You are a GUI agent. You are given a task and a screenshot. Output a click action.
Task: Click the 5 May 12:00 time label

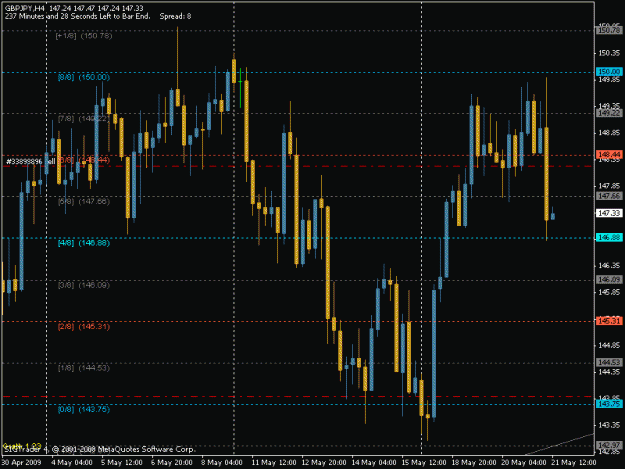pos(122,463)
